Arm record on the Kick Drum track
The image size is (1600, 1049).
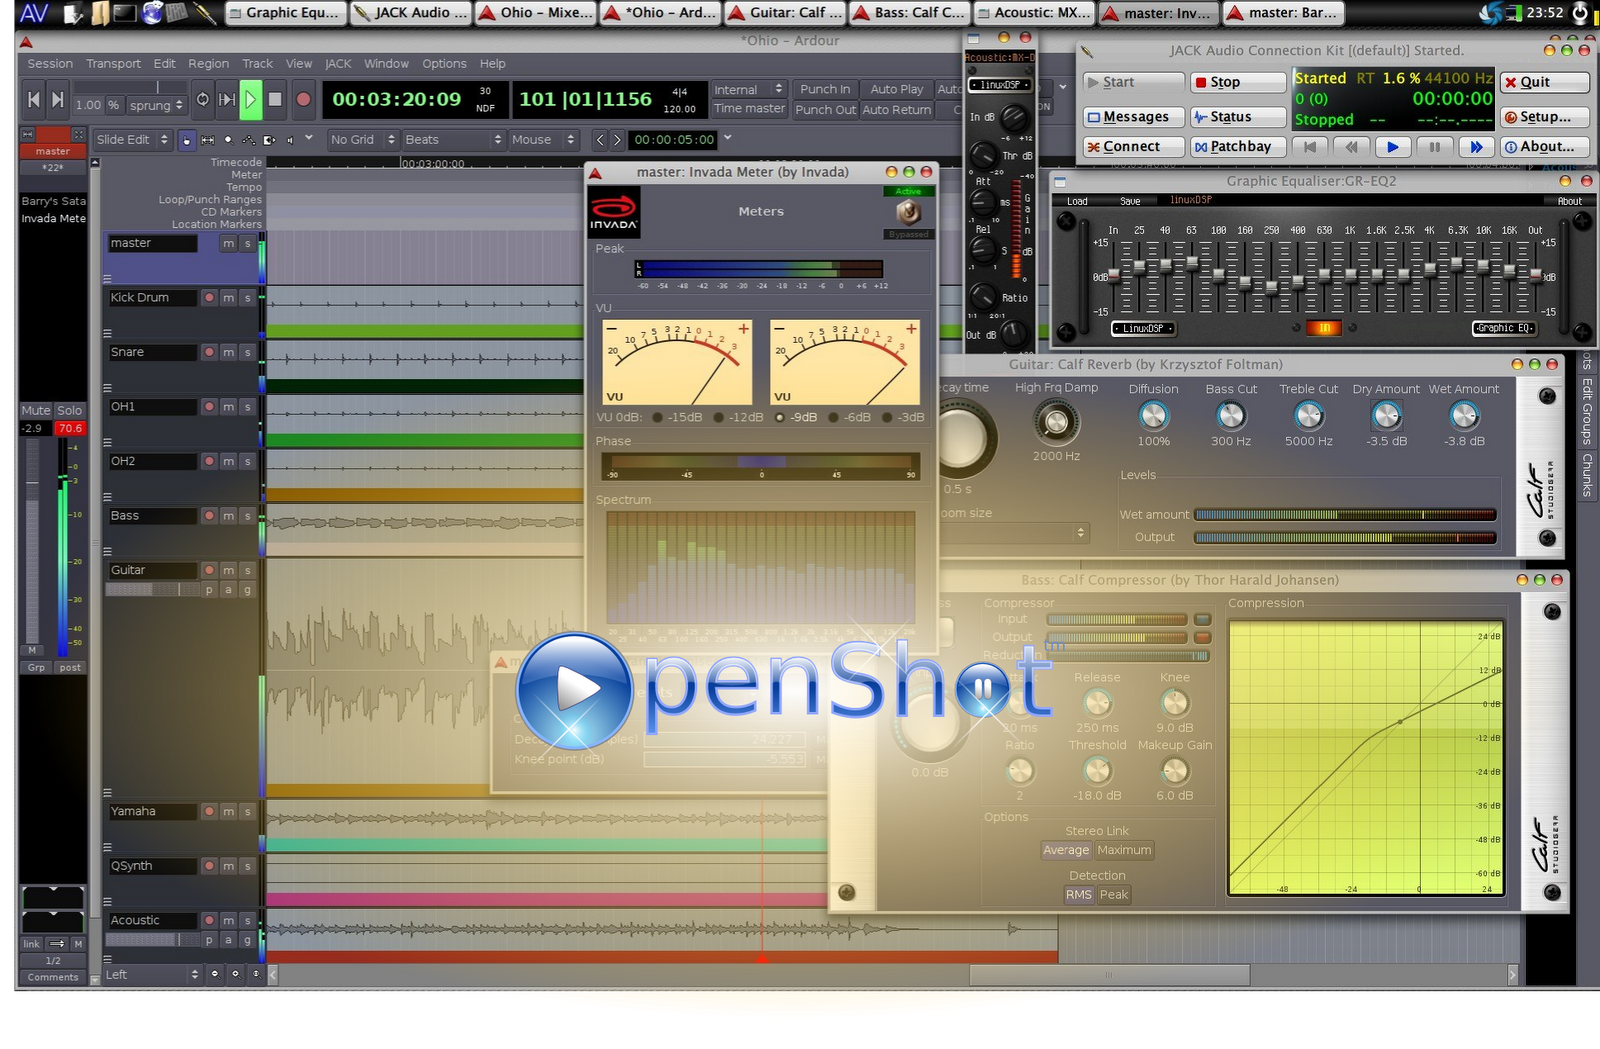209,298
